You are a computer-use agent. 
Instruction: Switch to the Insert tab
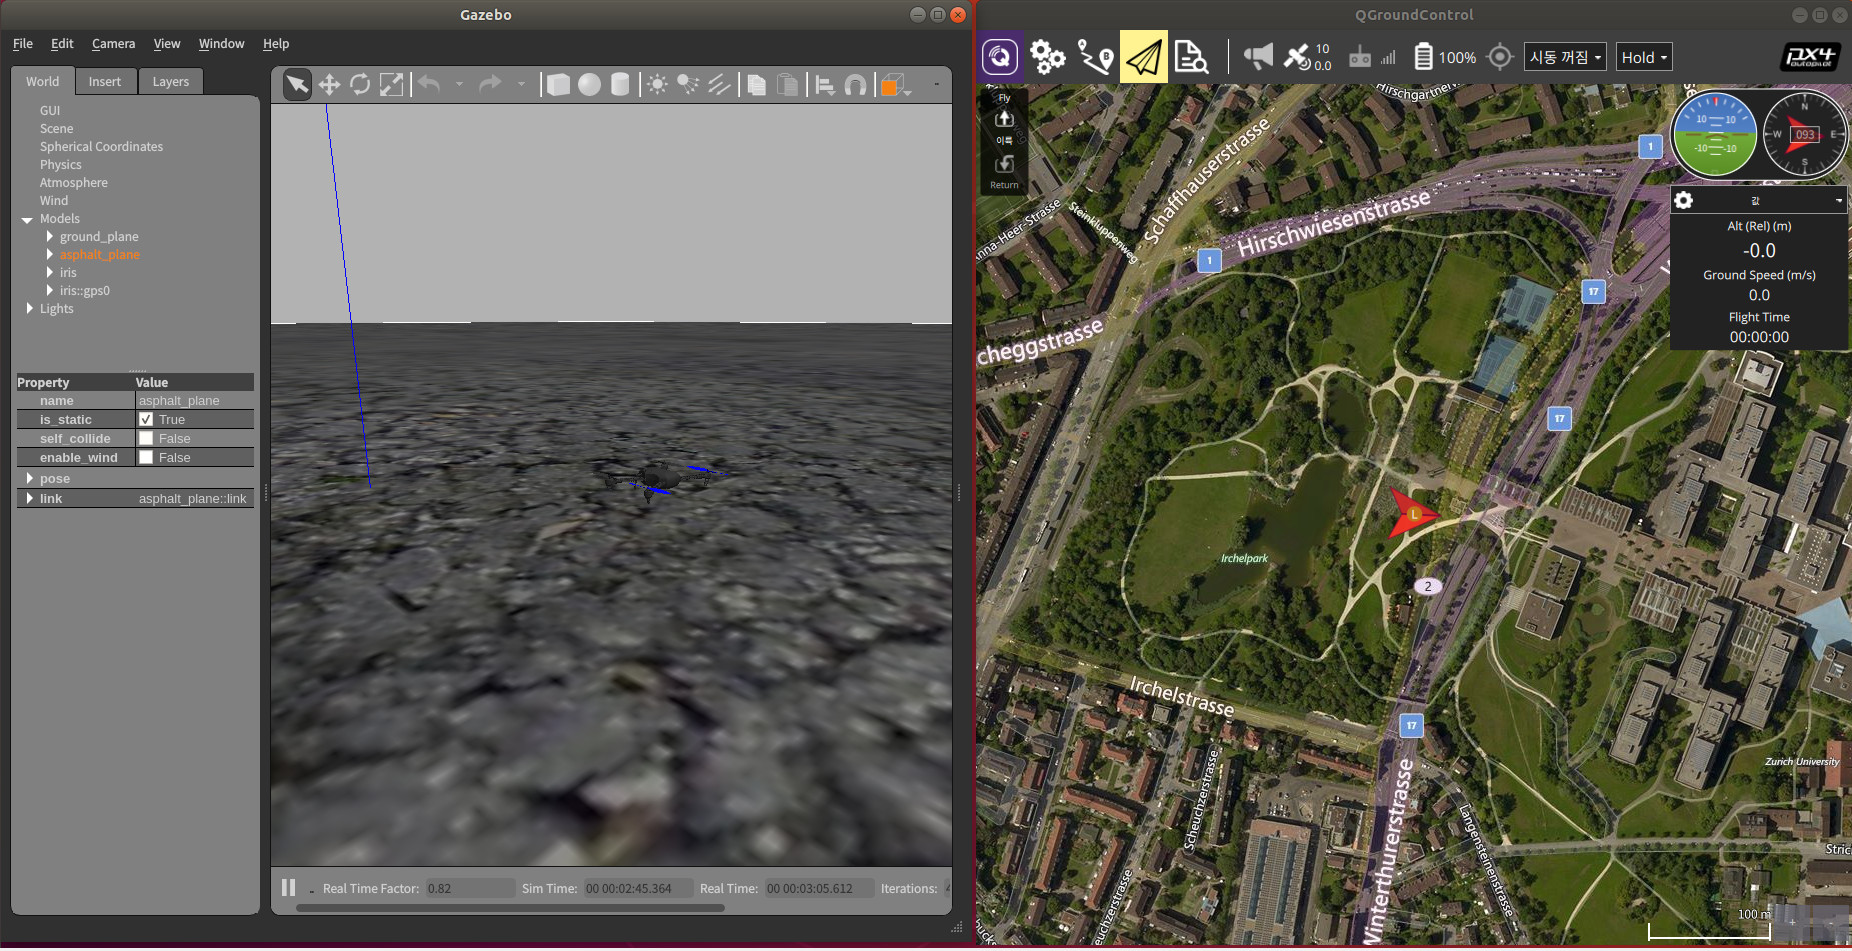104,82
